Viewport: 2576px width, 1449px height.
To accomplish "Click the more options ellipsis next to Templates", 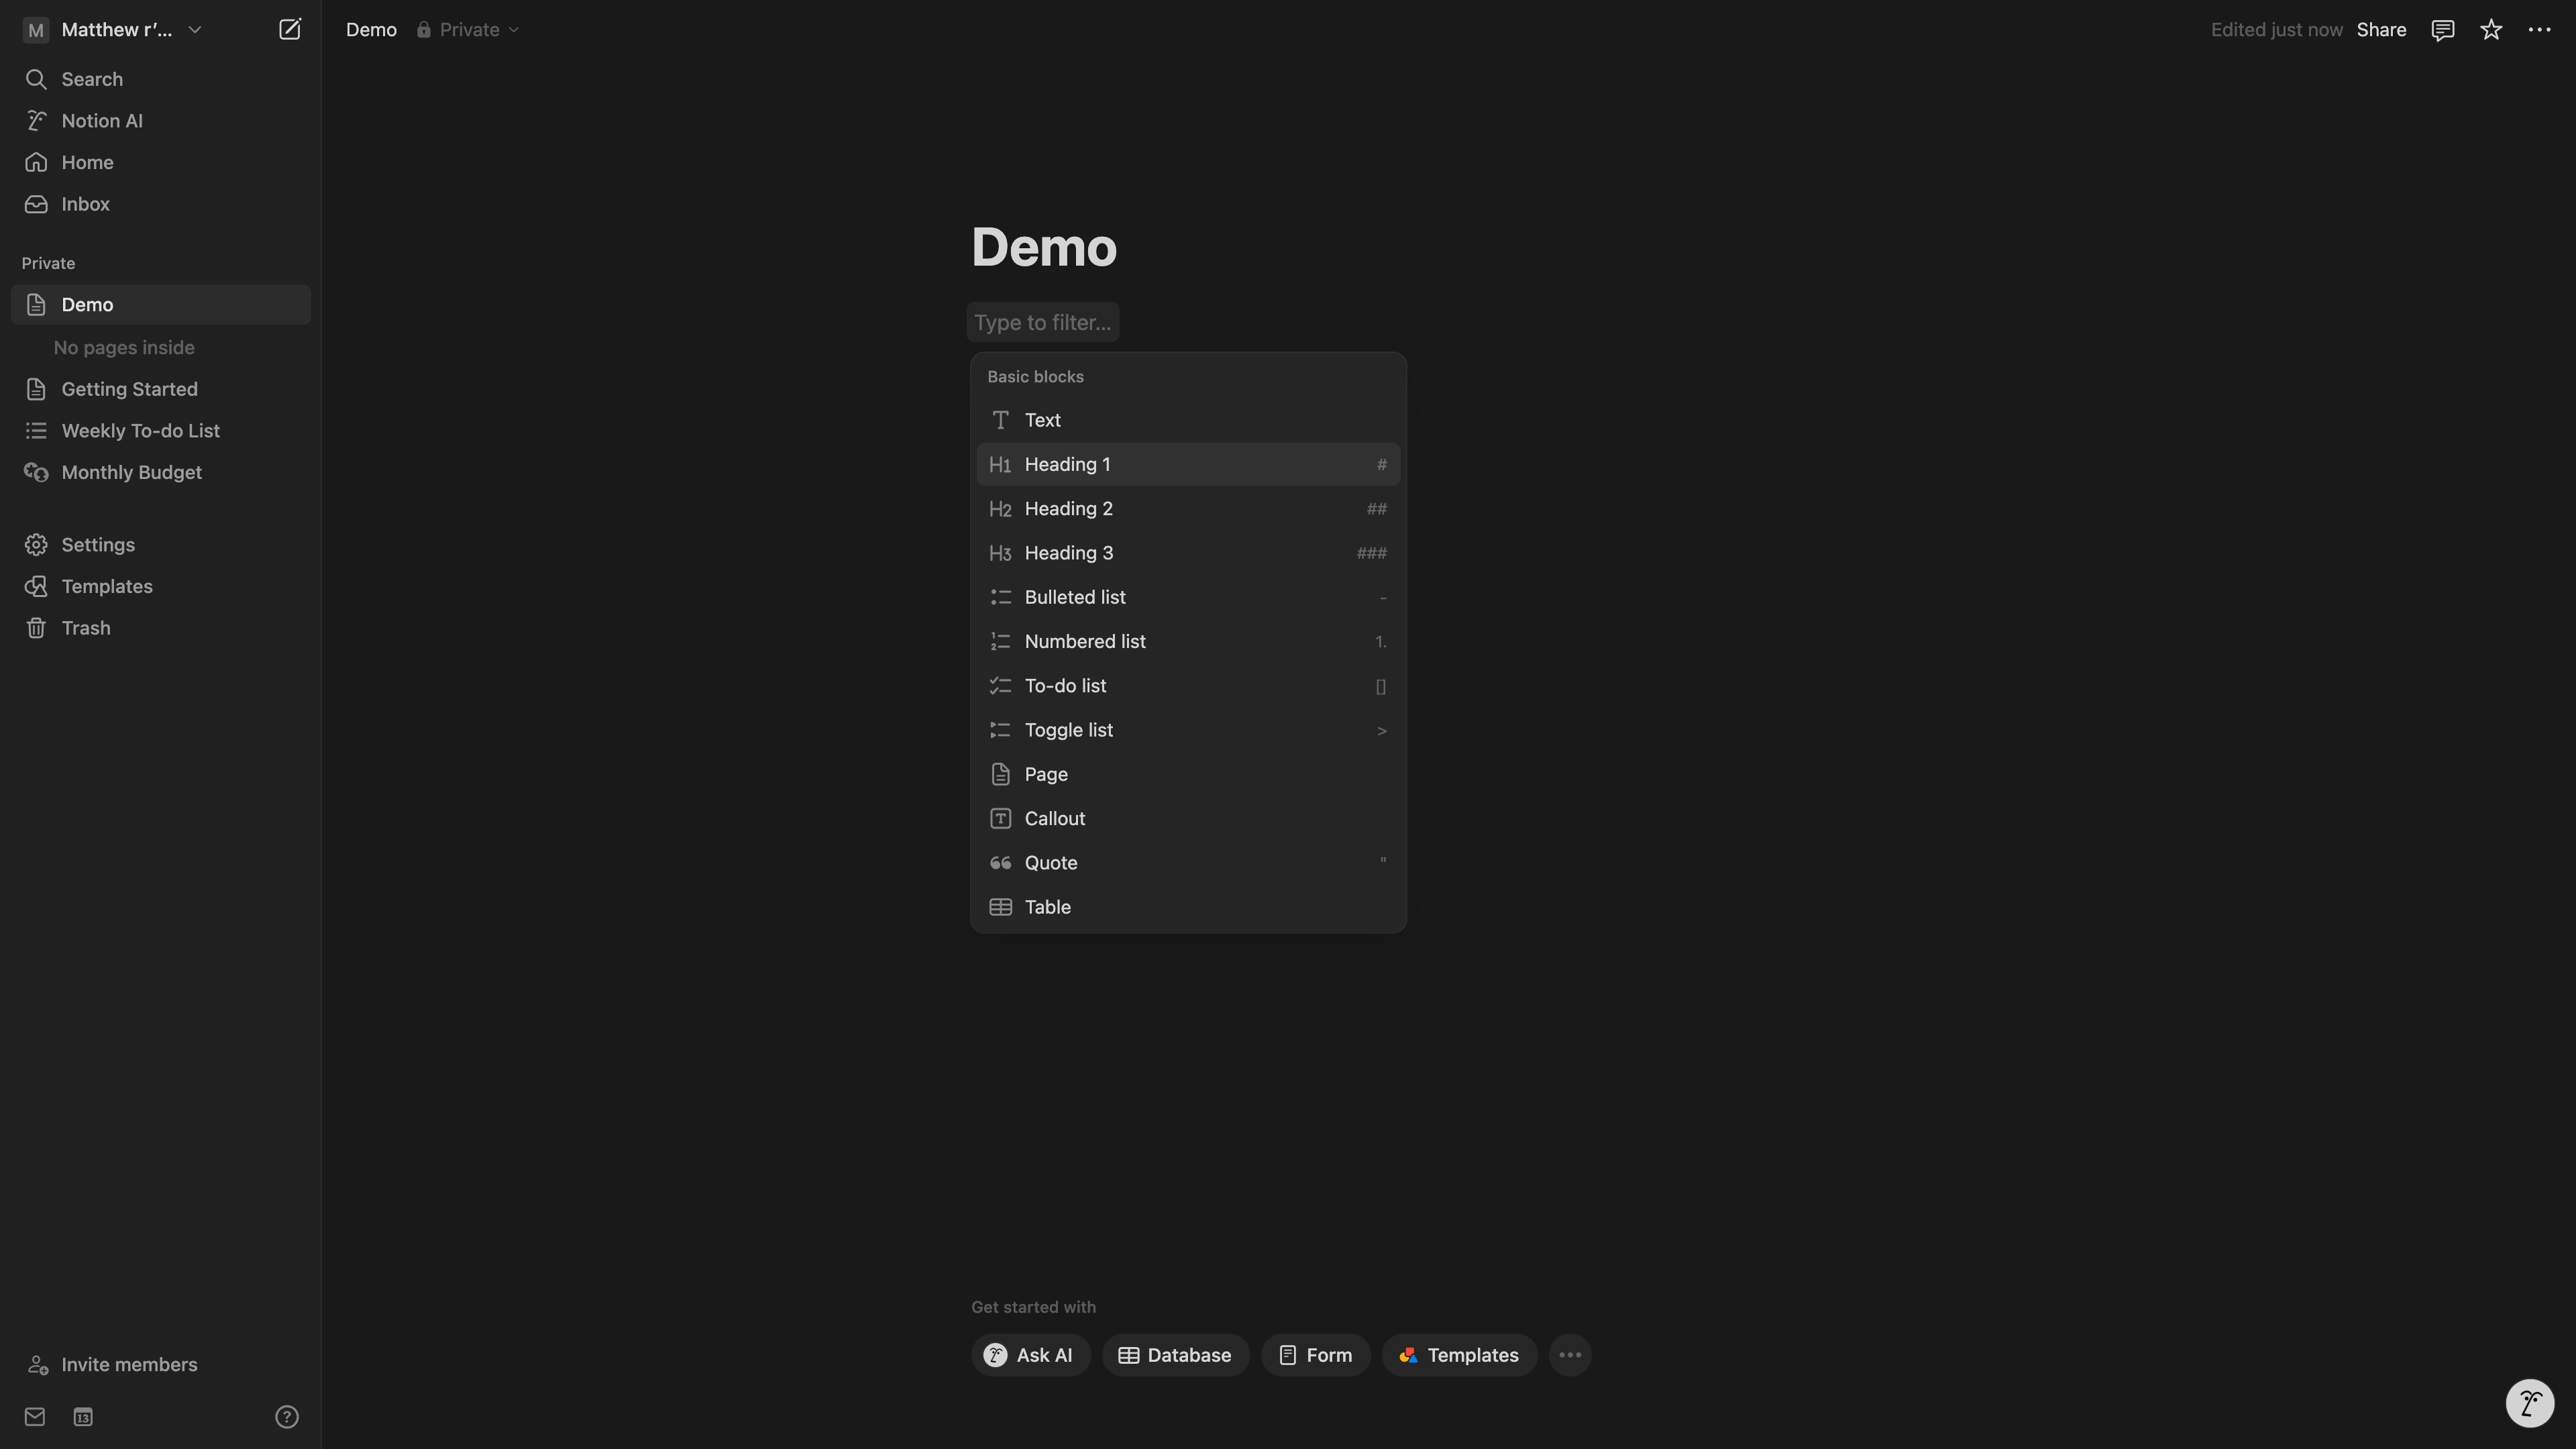I will [1570, 1355].
